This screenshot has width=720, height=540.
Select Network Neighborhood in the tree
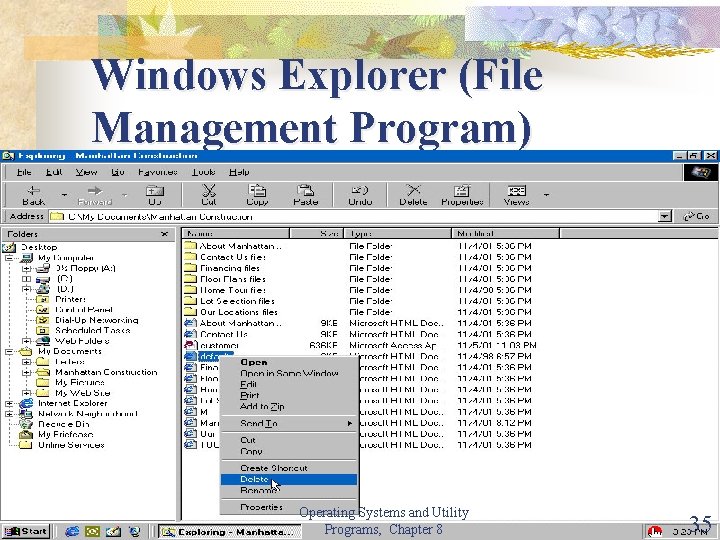tap(87, 414)
